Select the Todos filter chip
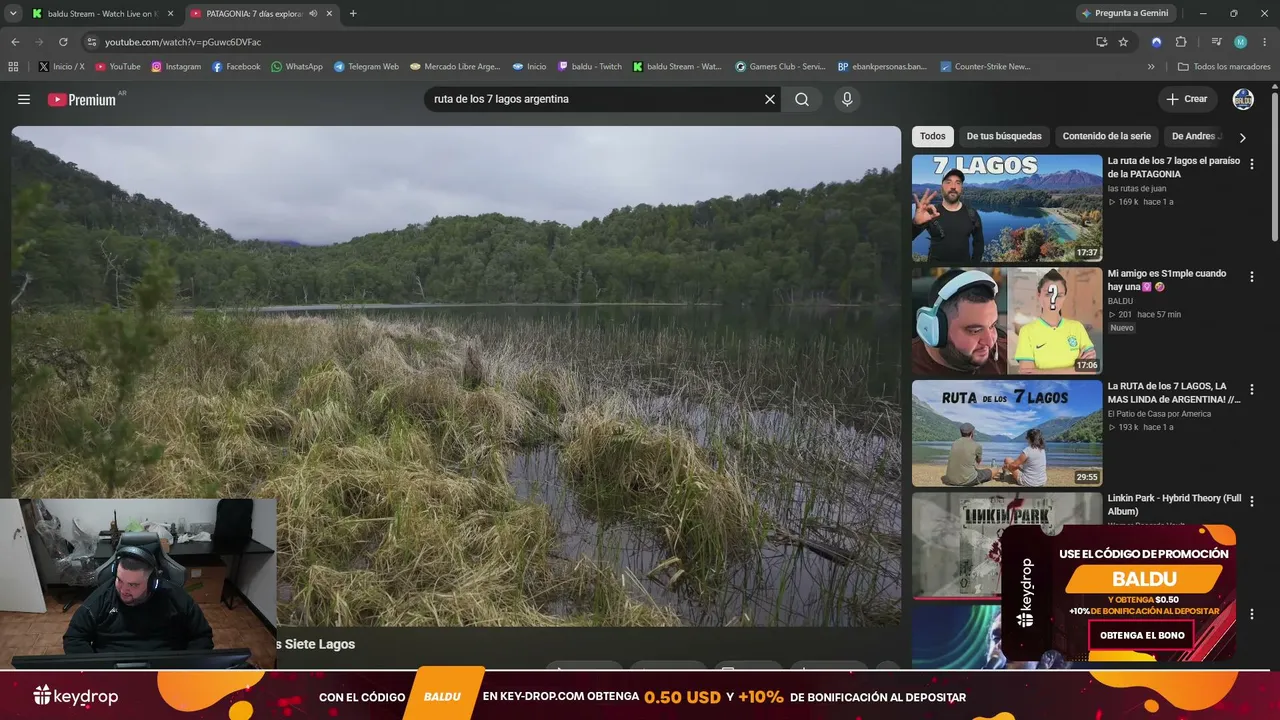 (932, 136)
